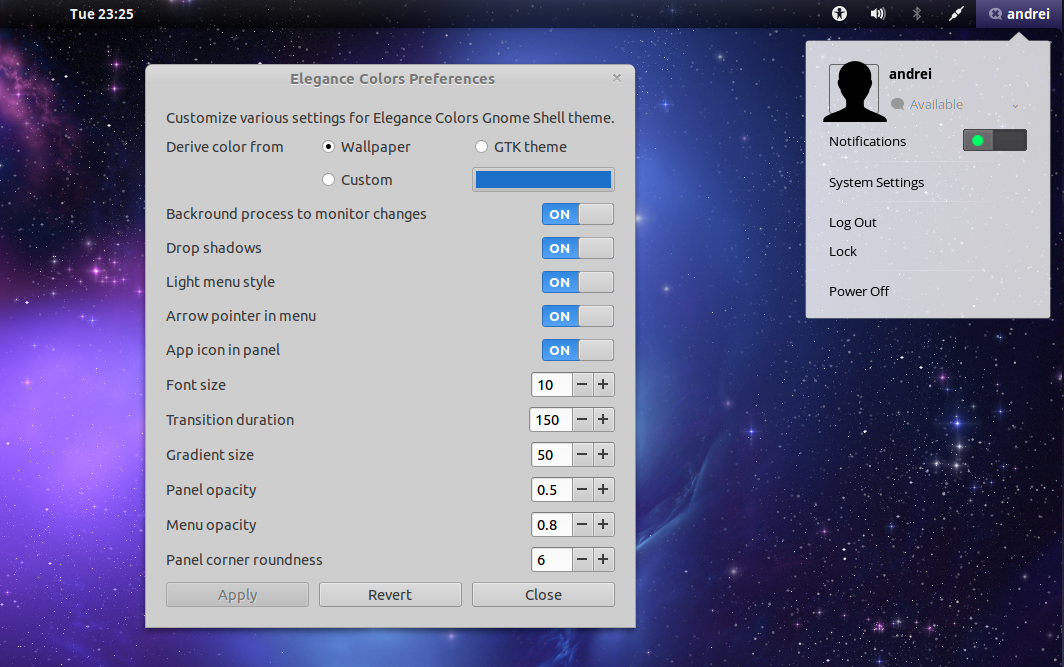Increase Font size using the plus stepper
Image resolution: width=1064 pixels, height=667 pixels.
pos(603,384)
